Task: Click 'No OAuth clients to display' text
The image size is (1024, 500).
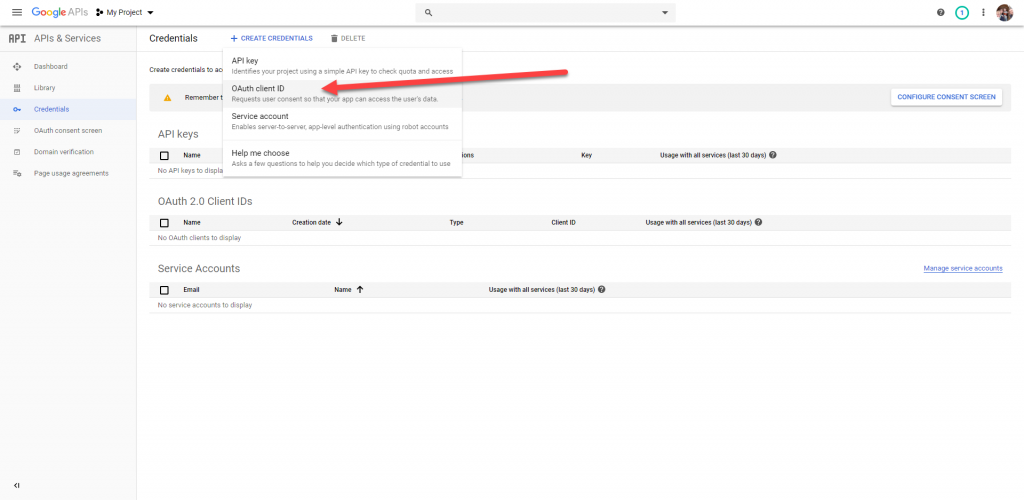Action: pyautogui.click(x=199, y=238)
